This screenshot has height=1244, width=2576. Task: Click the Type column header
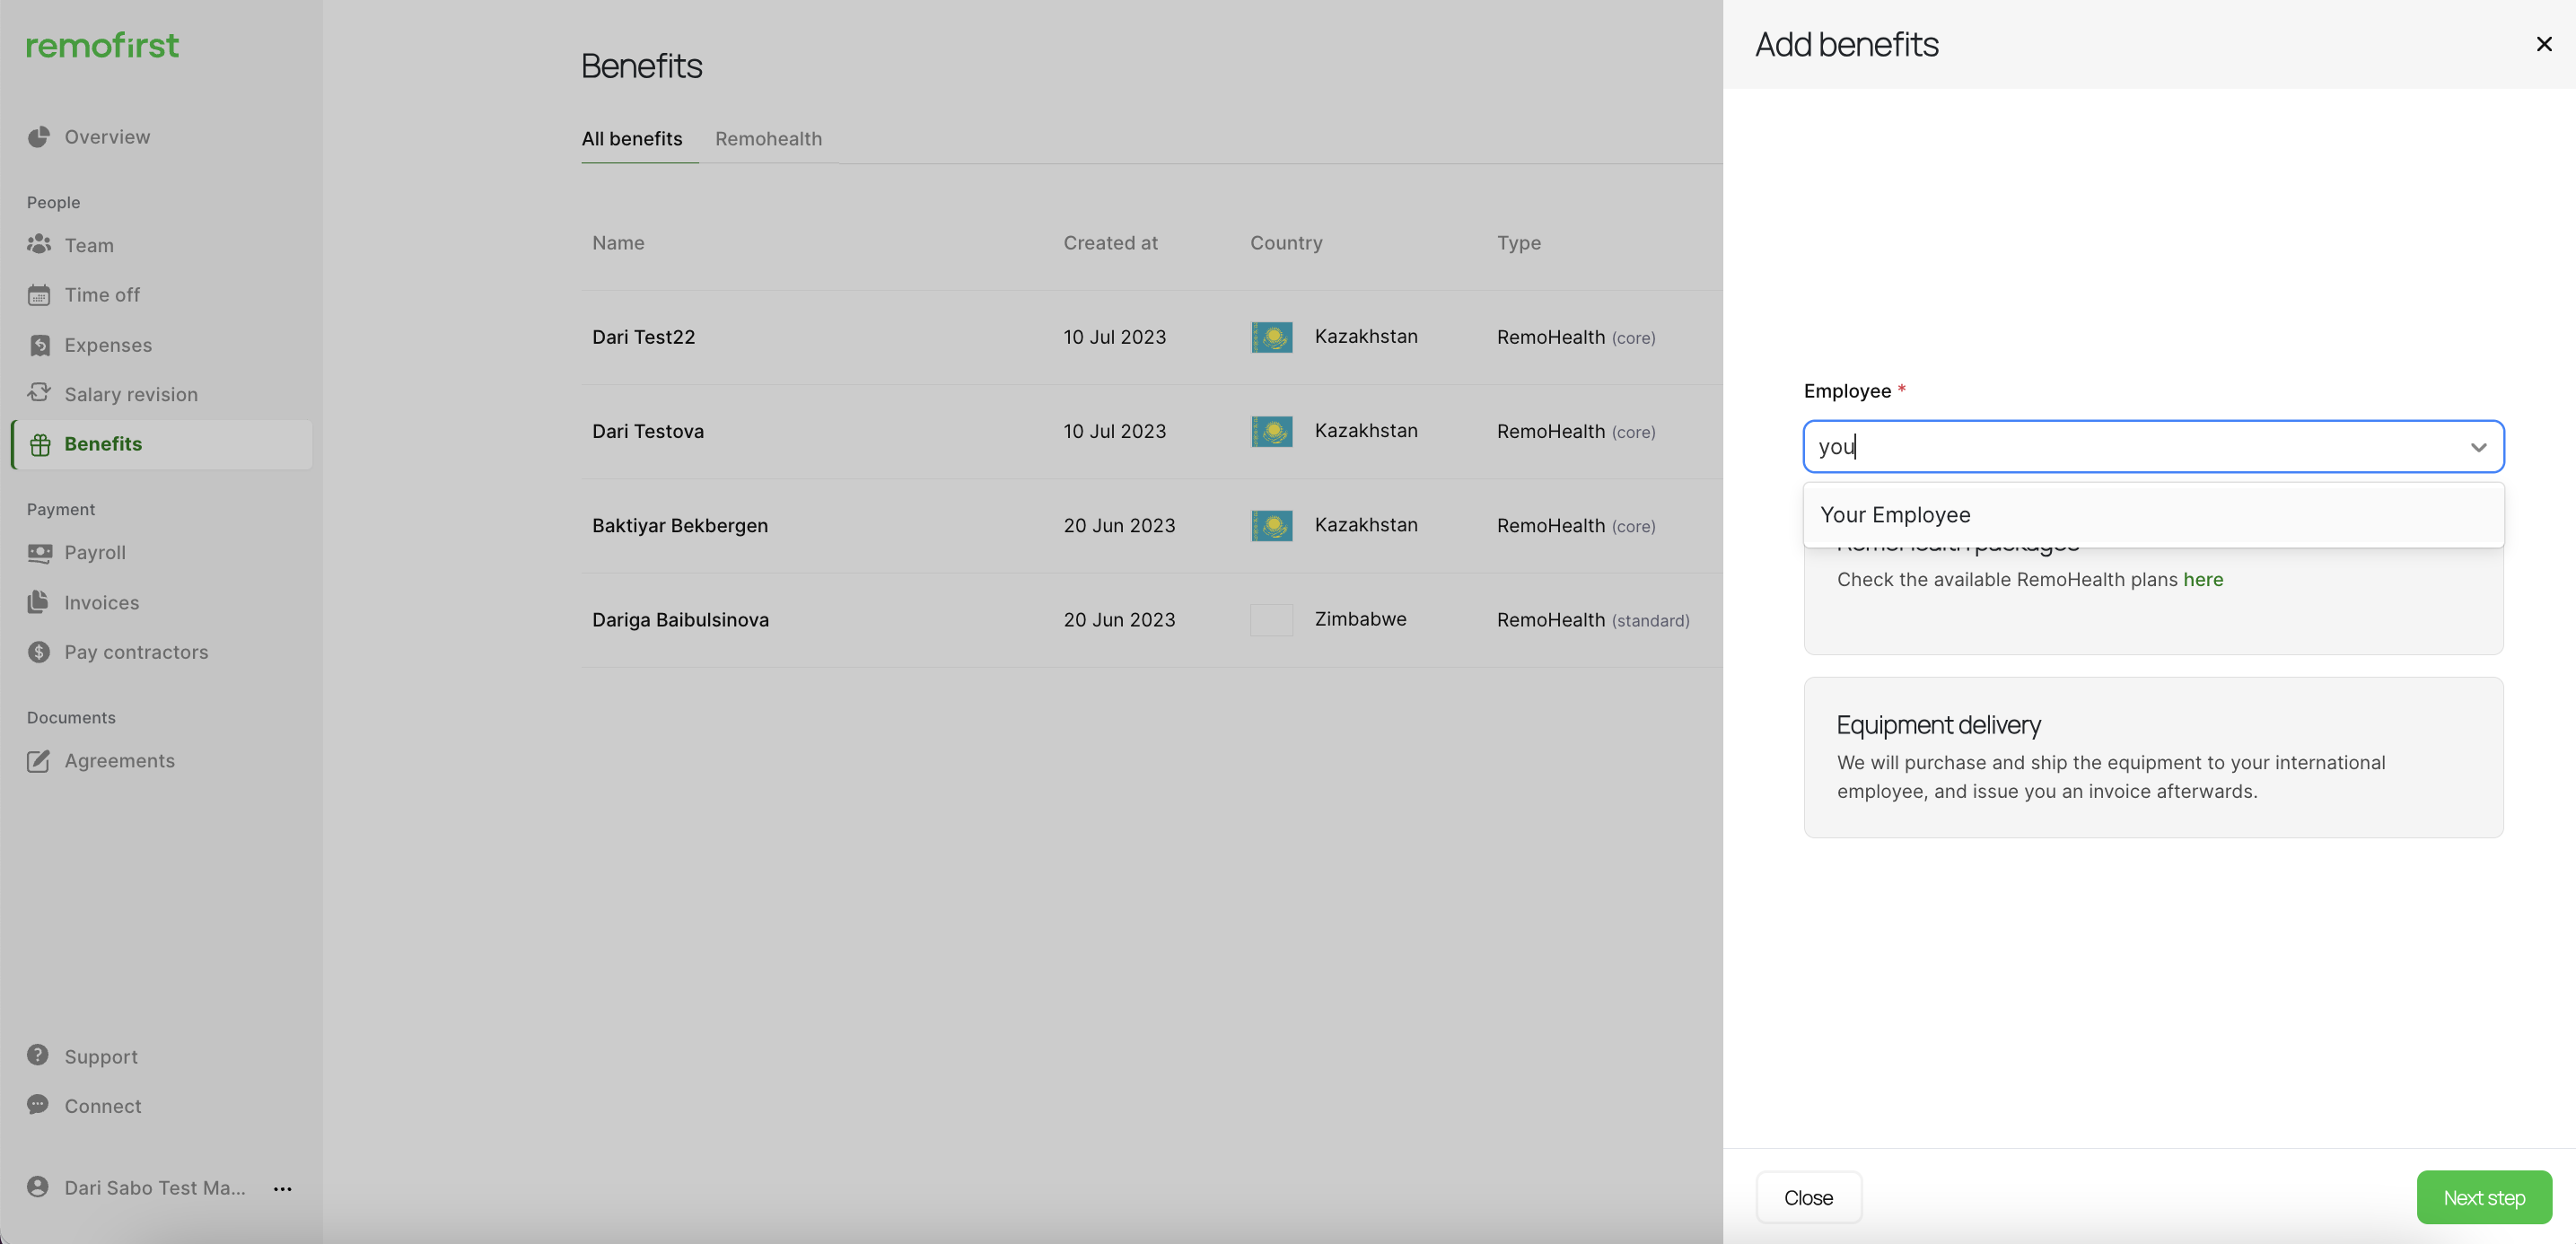pos(1519,243)
